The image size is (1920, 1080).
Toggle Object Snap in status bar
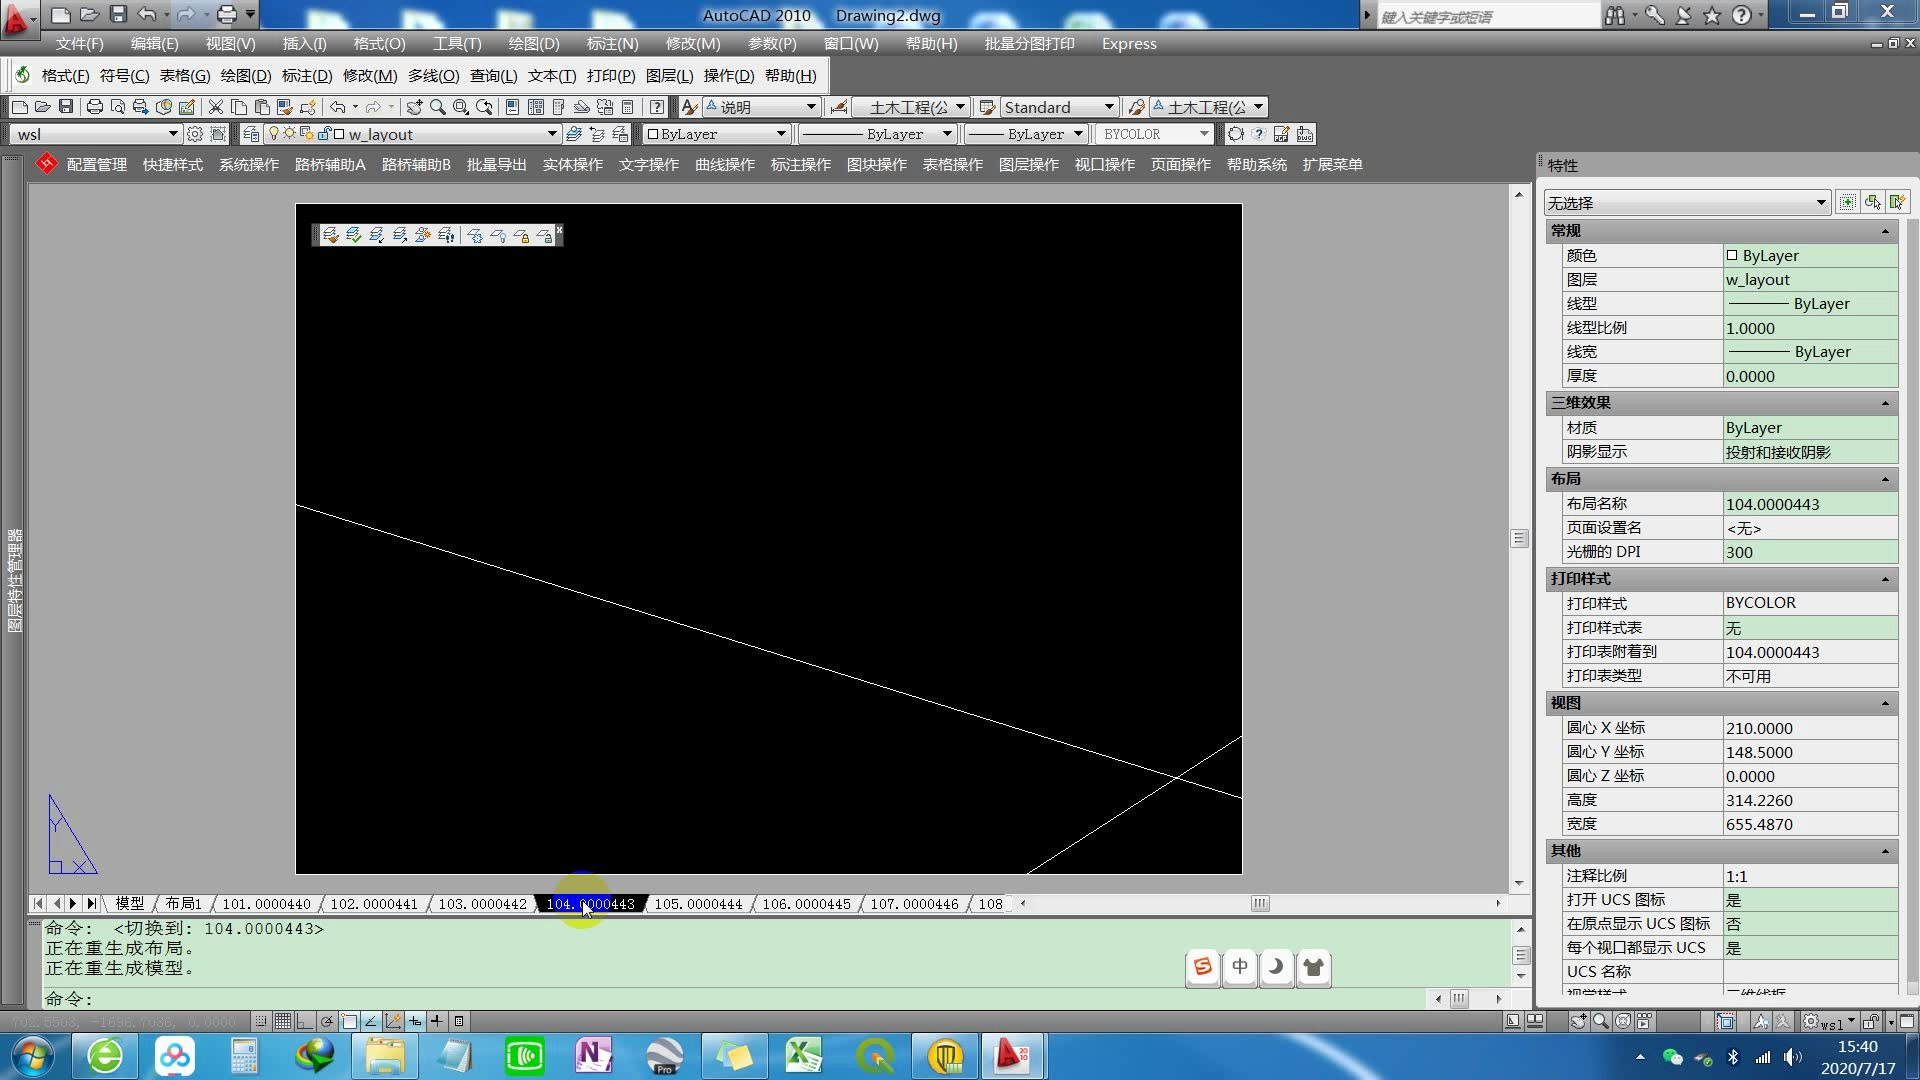[x=349, y=1021]
